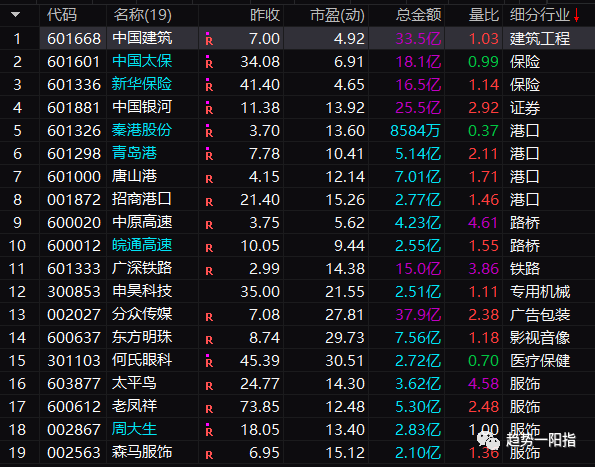Select stock name 森马服饰
The image size is (595, 467).
click(x=142, y=452)
